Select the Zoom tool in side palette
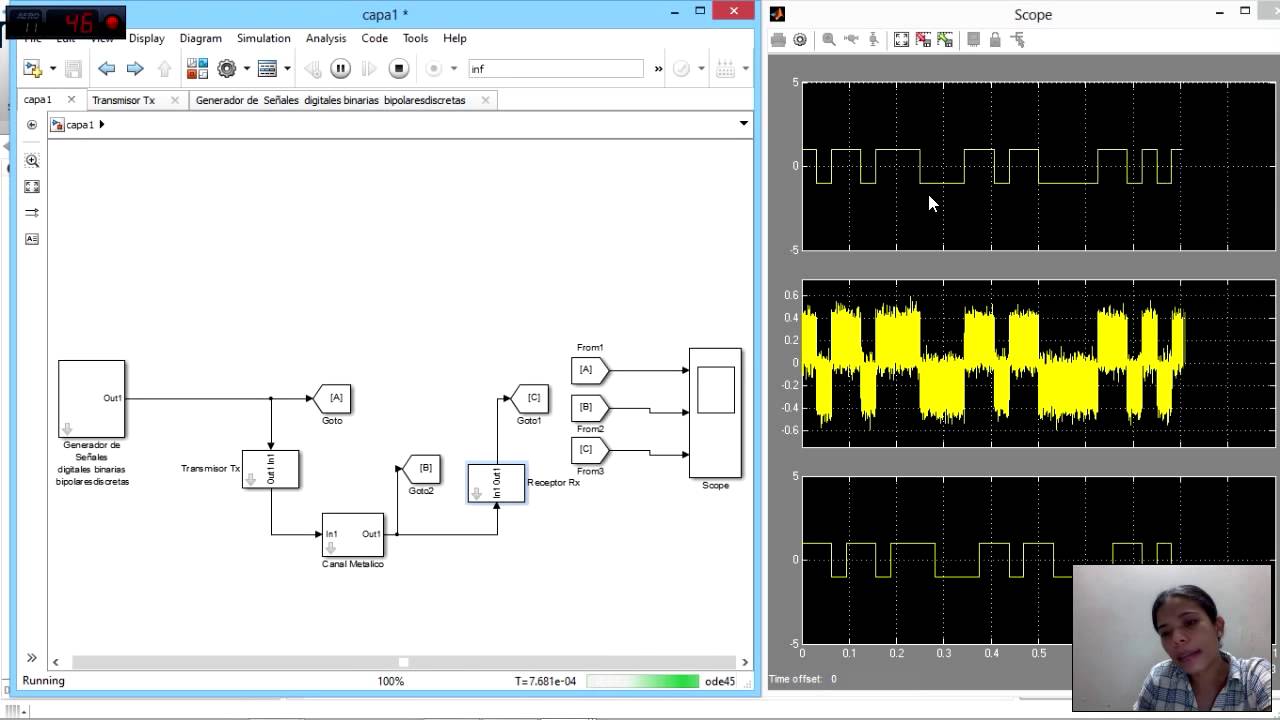Screen dimensions: 1280x720 coord(32,161)
